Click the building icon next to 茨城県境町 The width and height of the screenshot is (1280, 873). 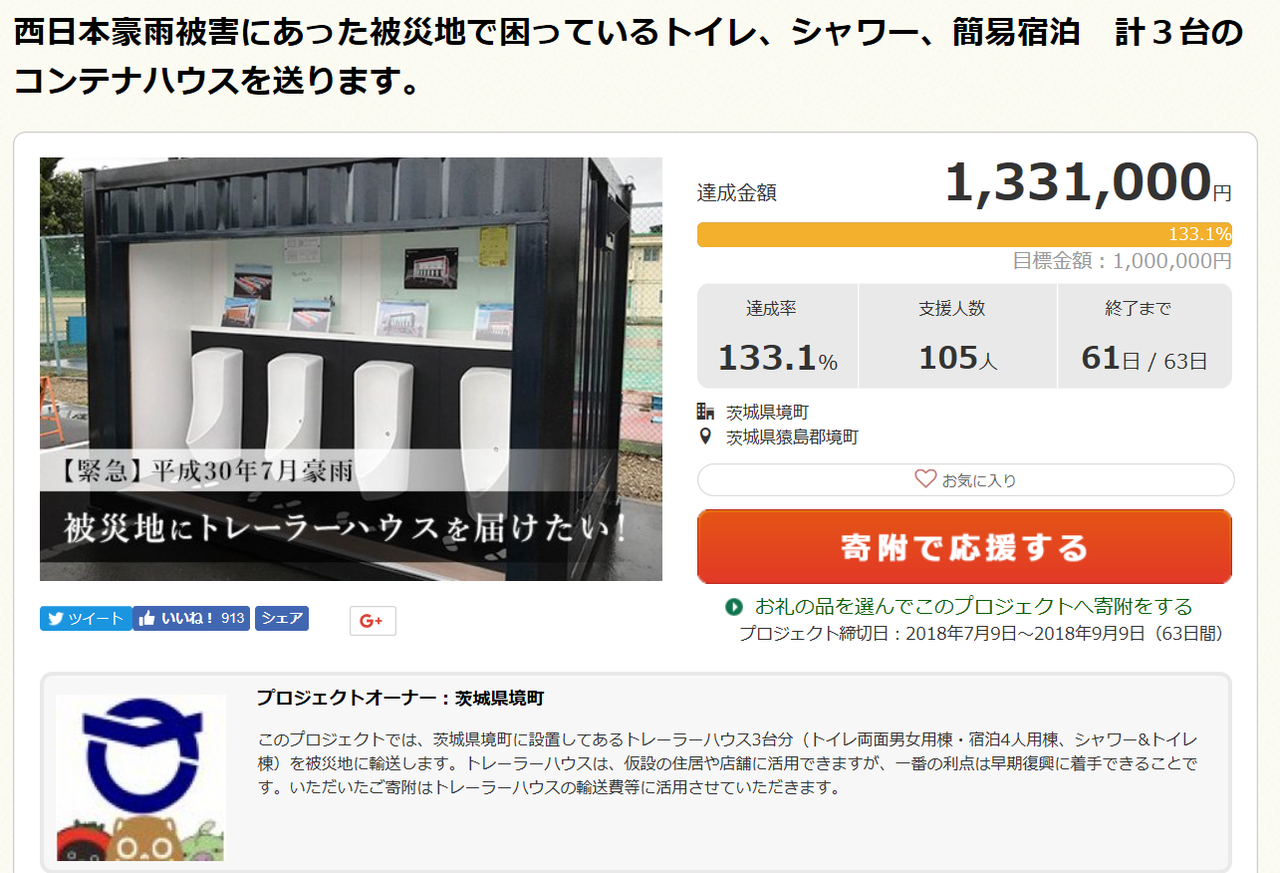click(706, 411)
